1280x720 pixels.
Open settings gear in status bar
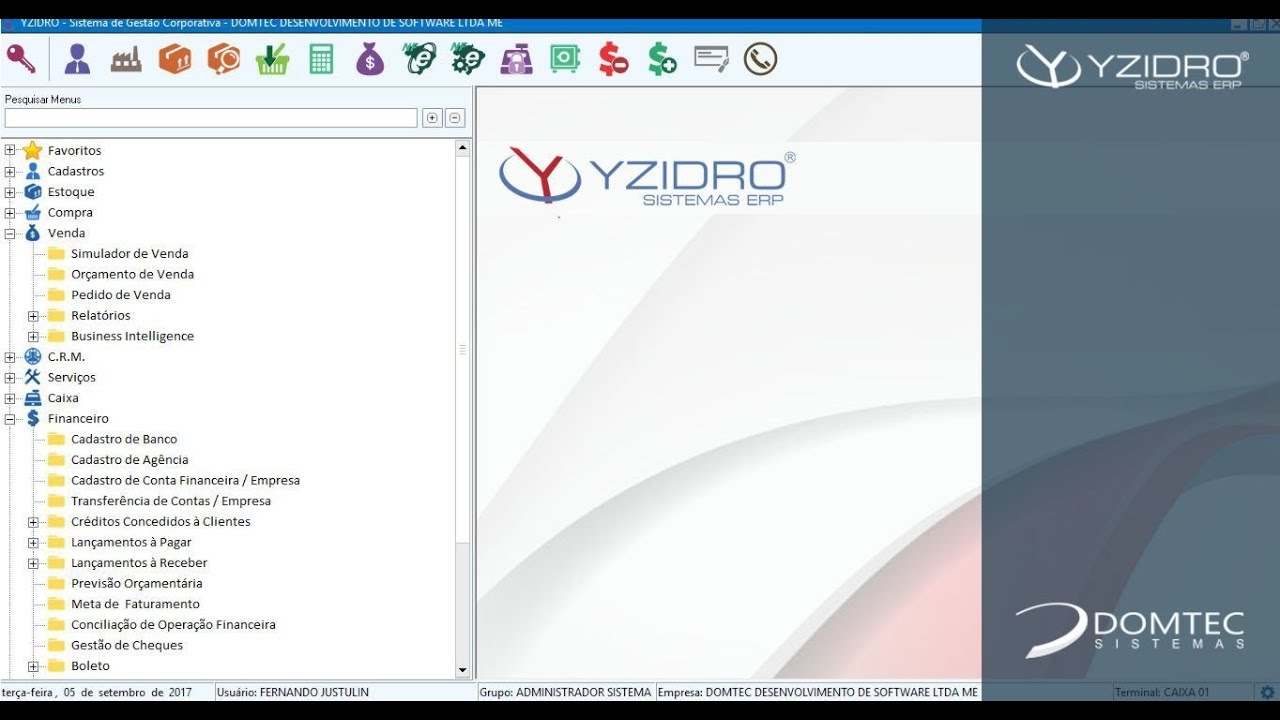point(1267,692)
